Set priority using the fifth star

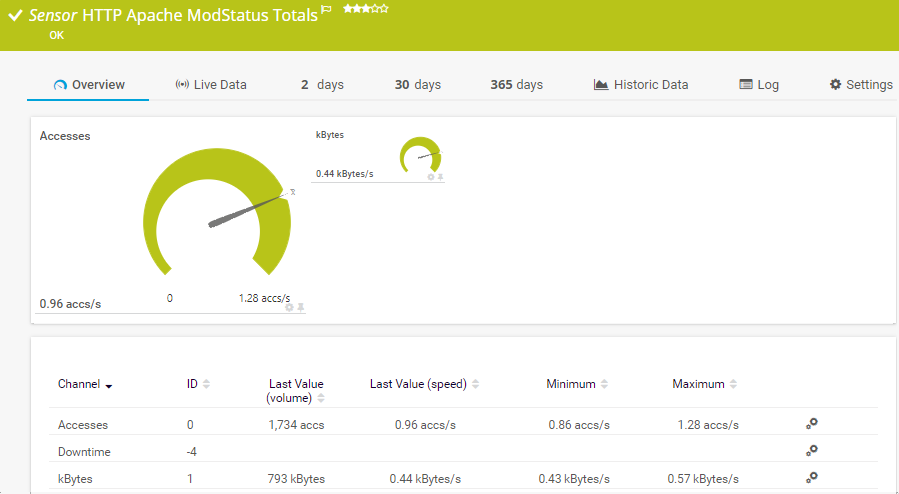(385, 9)
